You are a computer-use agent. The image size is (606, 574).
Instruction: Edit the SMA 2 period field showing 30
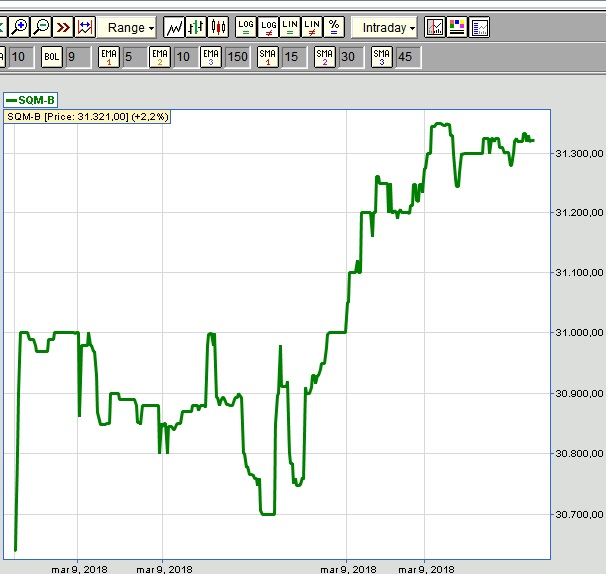[x=351, y=57]
